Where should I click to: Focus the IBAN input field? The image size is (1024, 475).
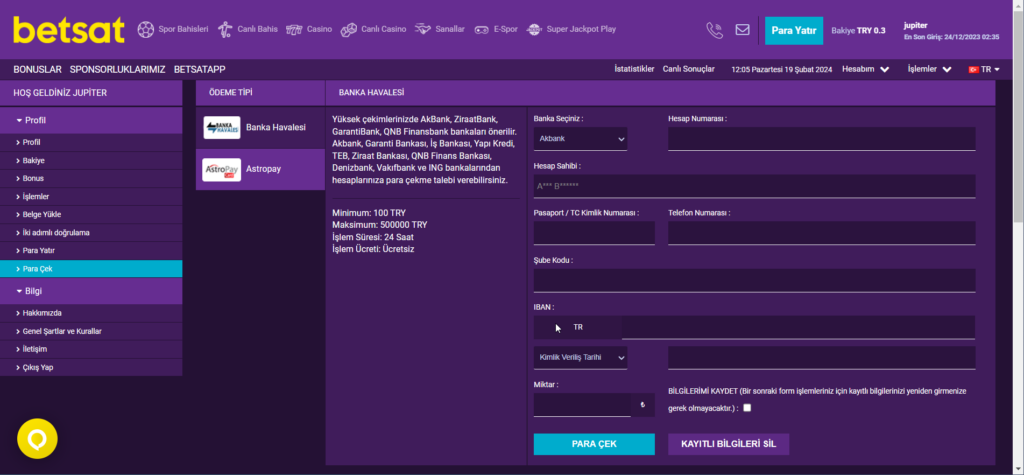tap(798, 327)
